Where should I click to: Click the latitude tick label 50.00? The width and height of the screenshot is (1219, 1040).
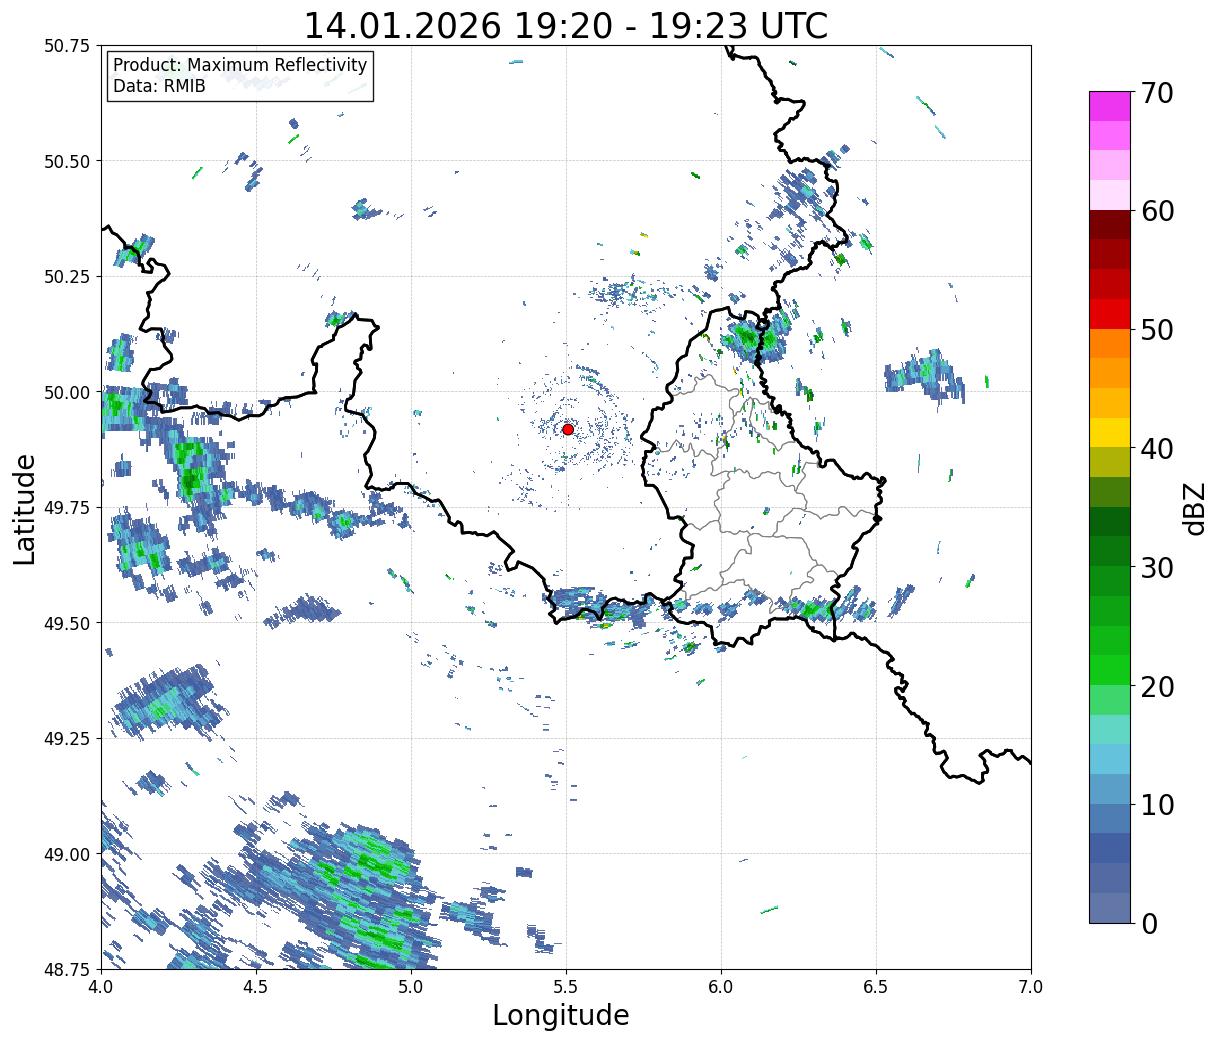(x=67, y=392)
